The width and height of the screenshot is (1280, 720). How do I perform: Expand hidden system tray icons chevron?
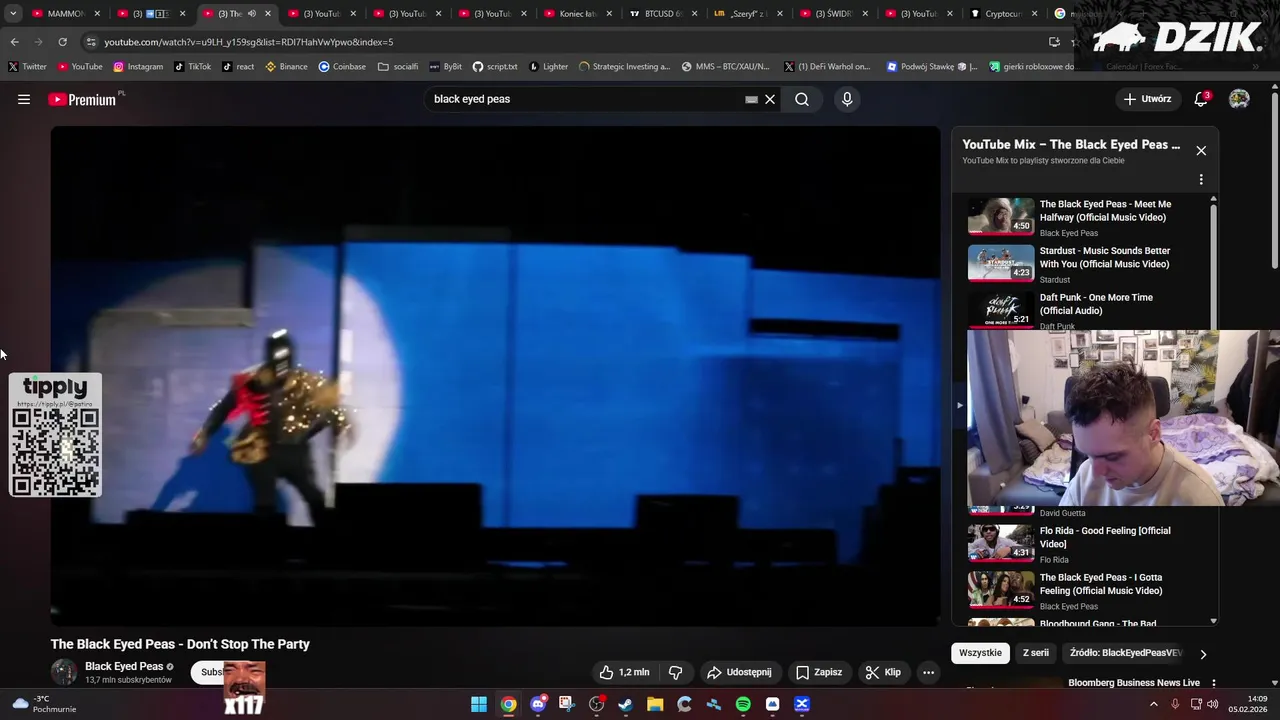click(x=1153, y=704)
